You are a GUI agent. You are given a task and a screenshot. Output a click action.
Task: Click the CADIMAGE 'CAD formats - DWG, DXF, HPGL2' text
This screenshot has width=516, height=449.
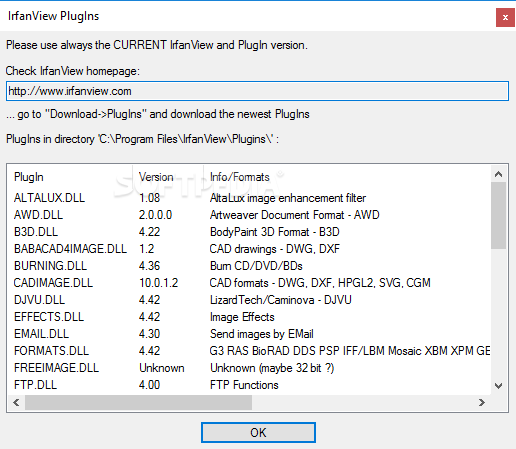click(320, 283)
